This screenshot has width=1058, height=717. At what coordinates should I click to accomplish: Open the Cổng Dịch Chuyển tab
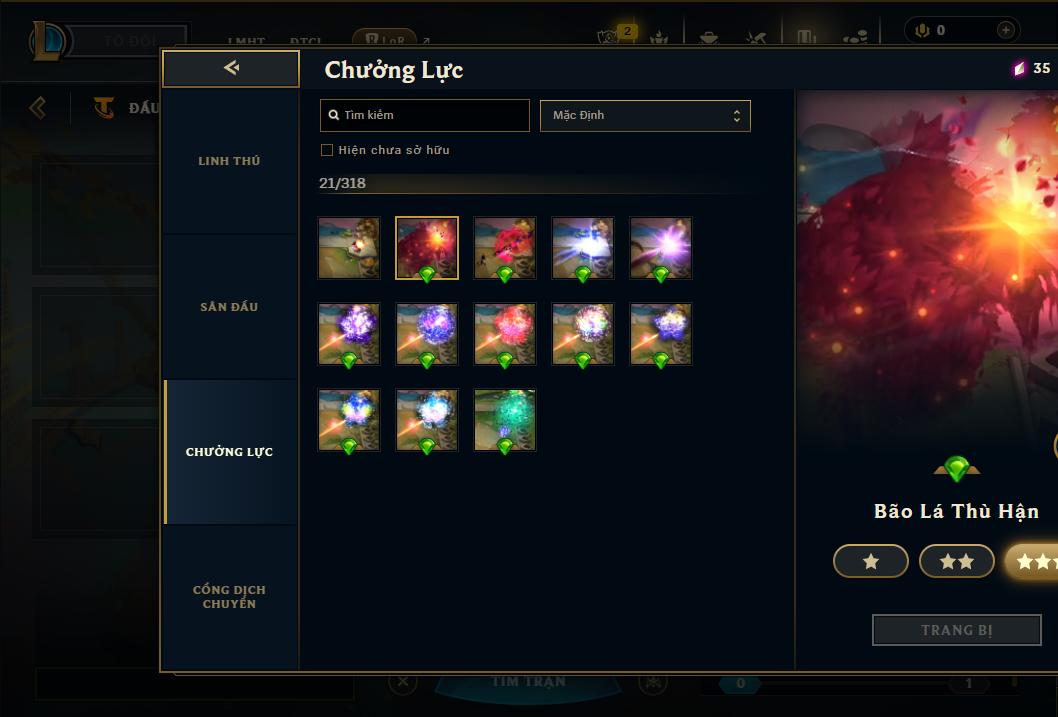[230, 596]
